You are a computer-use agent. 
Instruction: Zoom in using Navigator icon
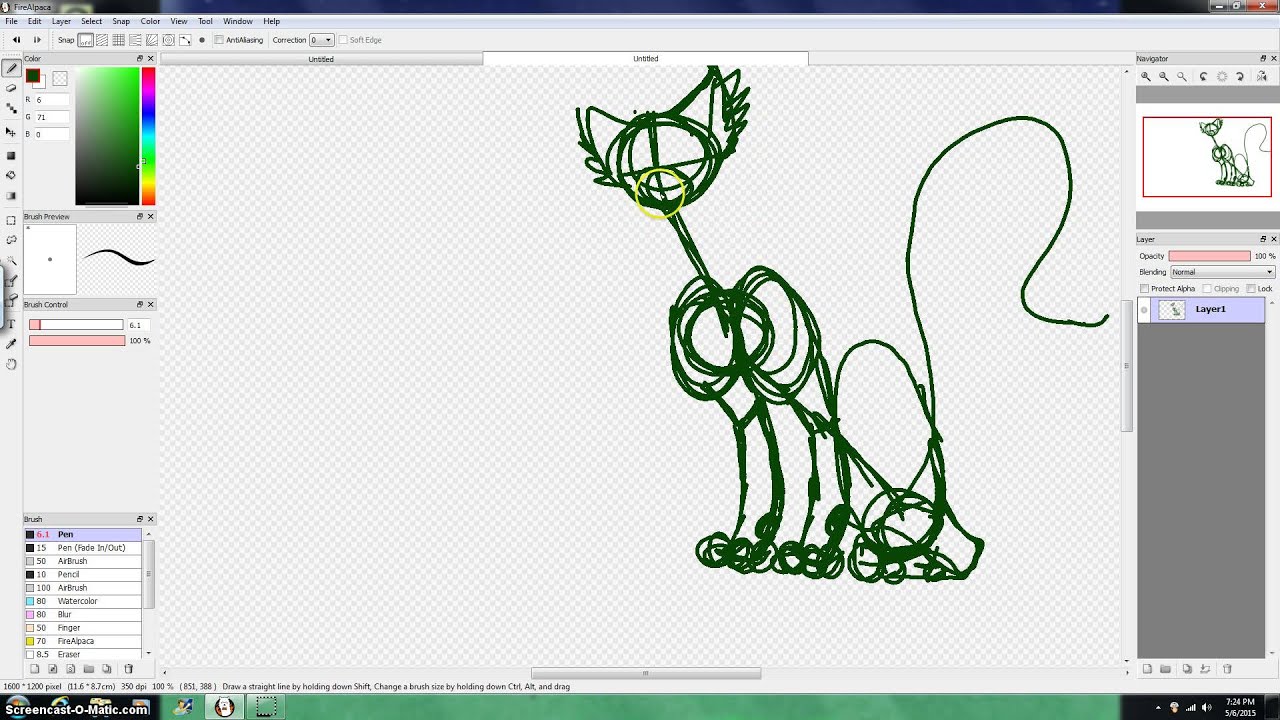click(x=1146, y=76)
